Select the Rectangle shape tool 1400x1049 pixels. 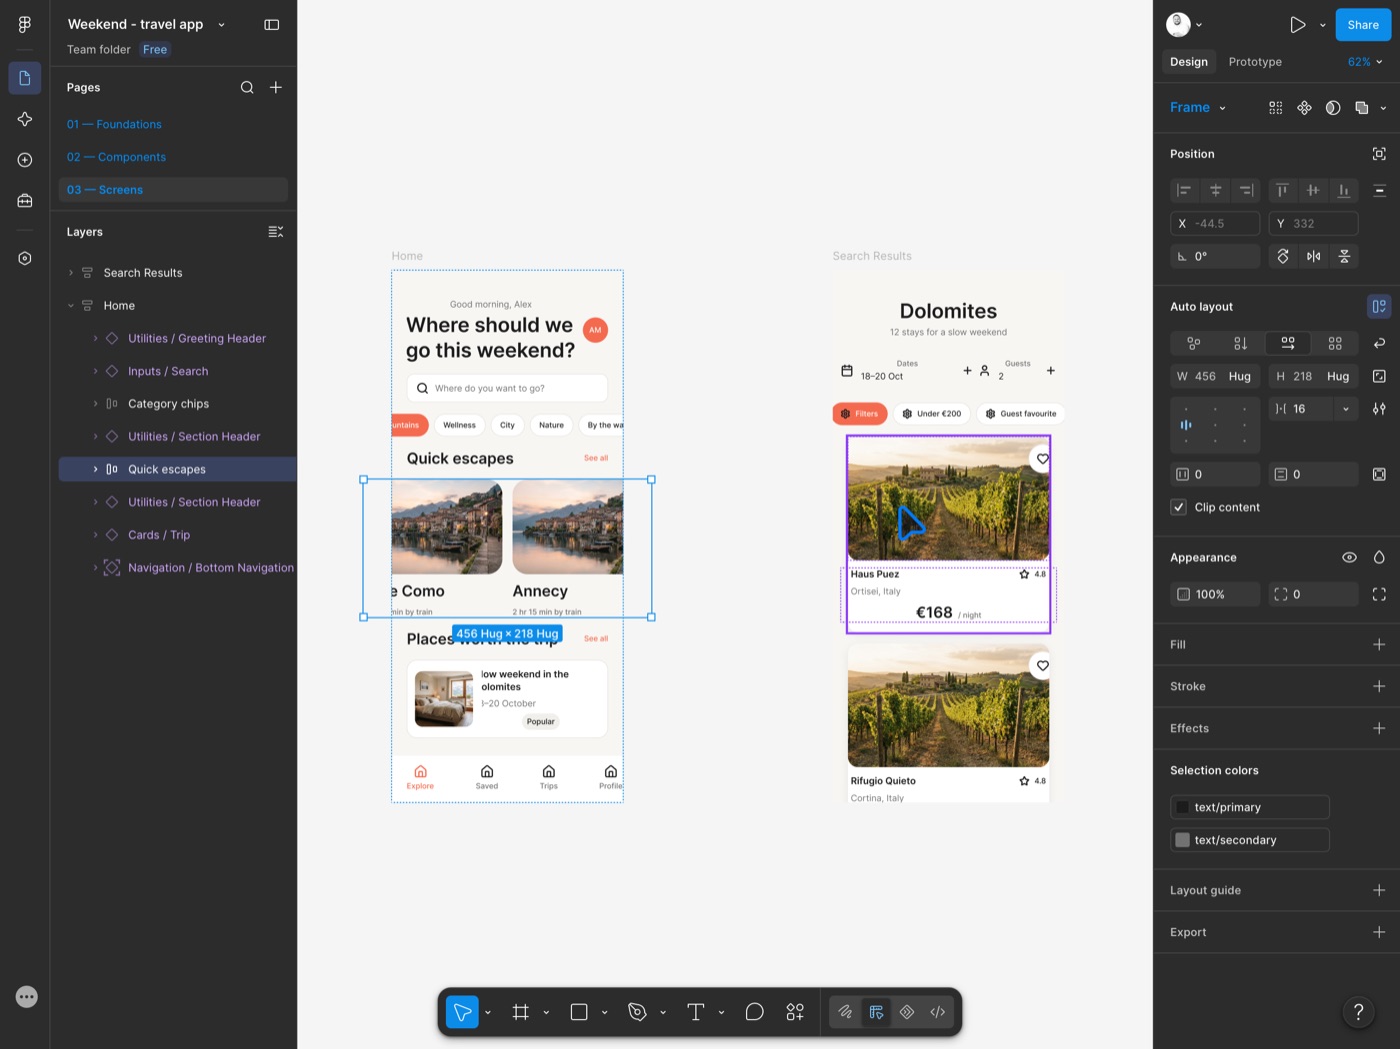579,1012
